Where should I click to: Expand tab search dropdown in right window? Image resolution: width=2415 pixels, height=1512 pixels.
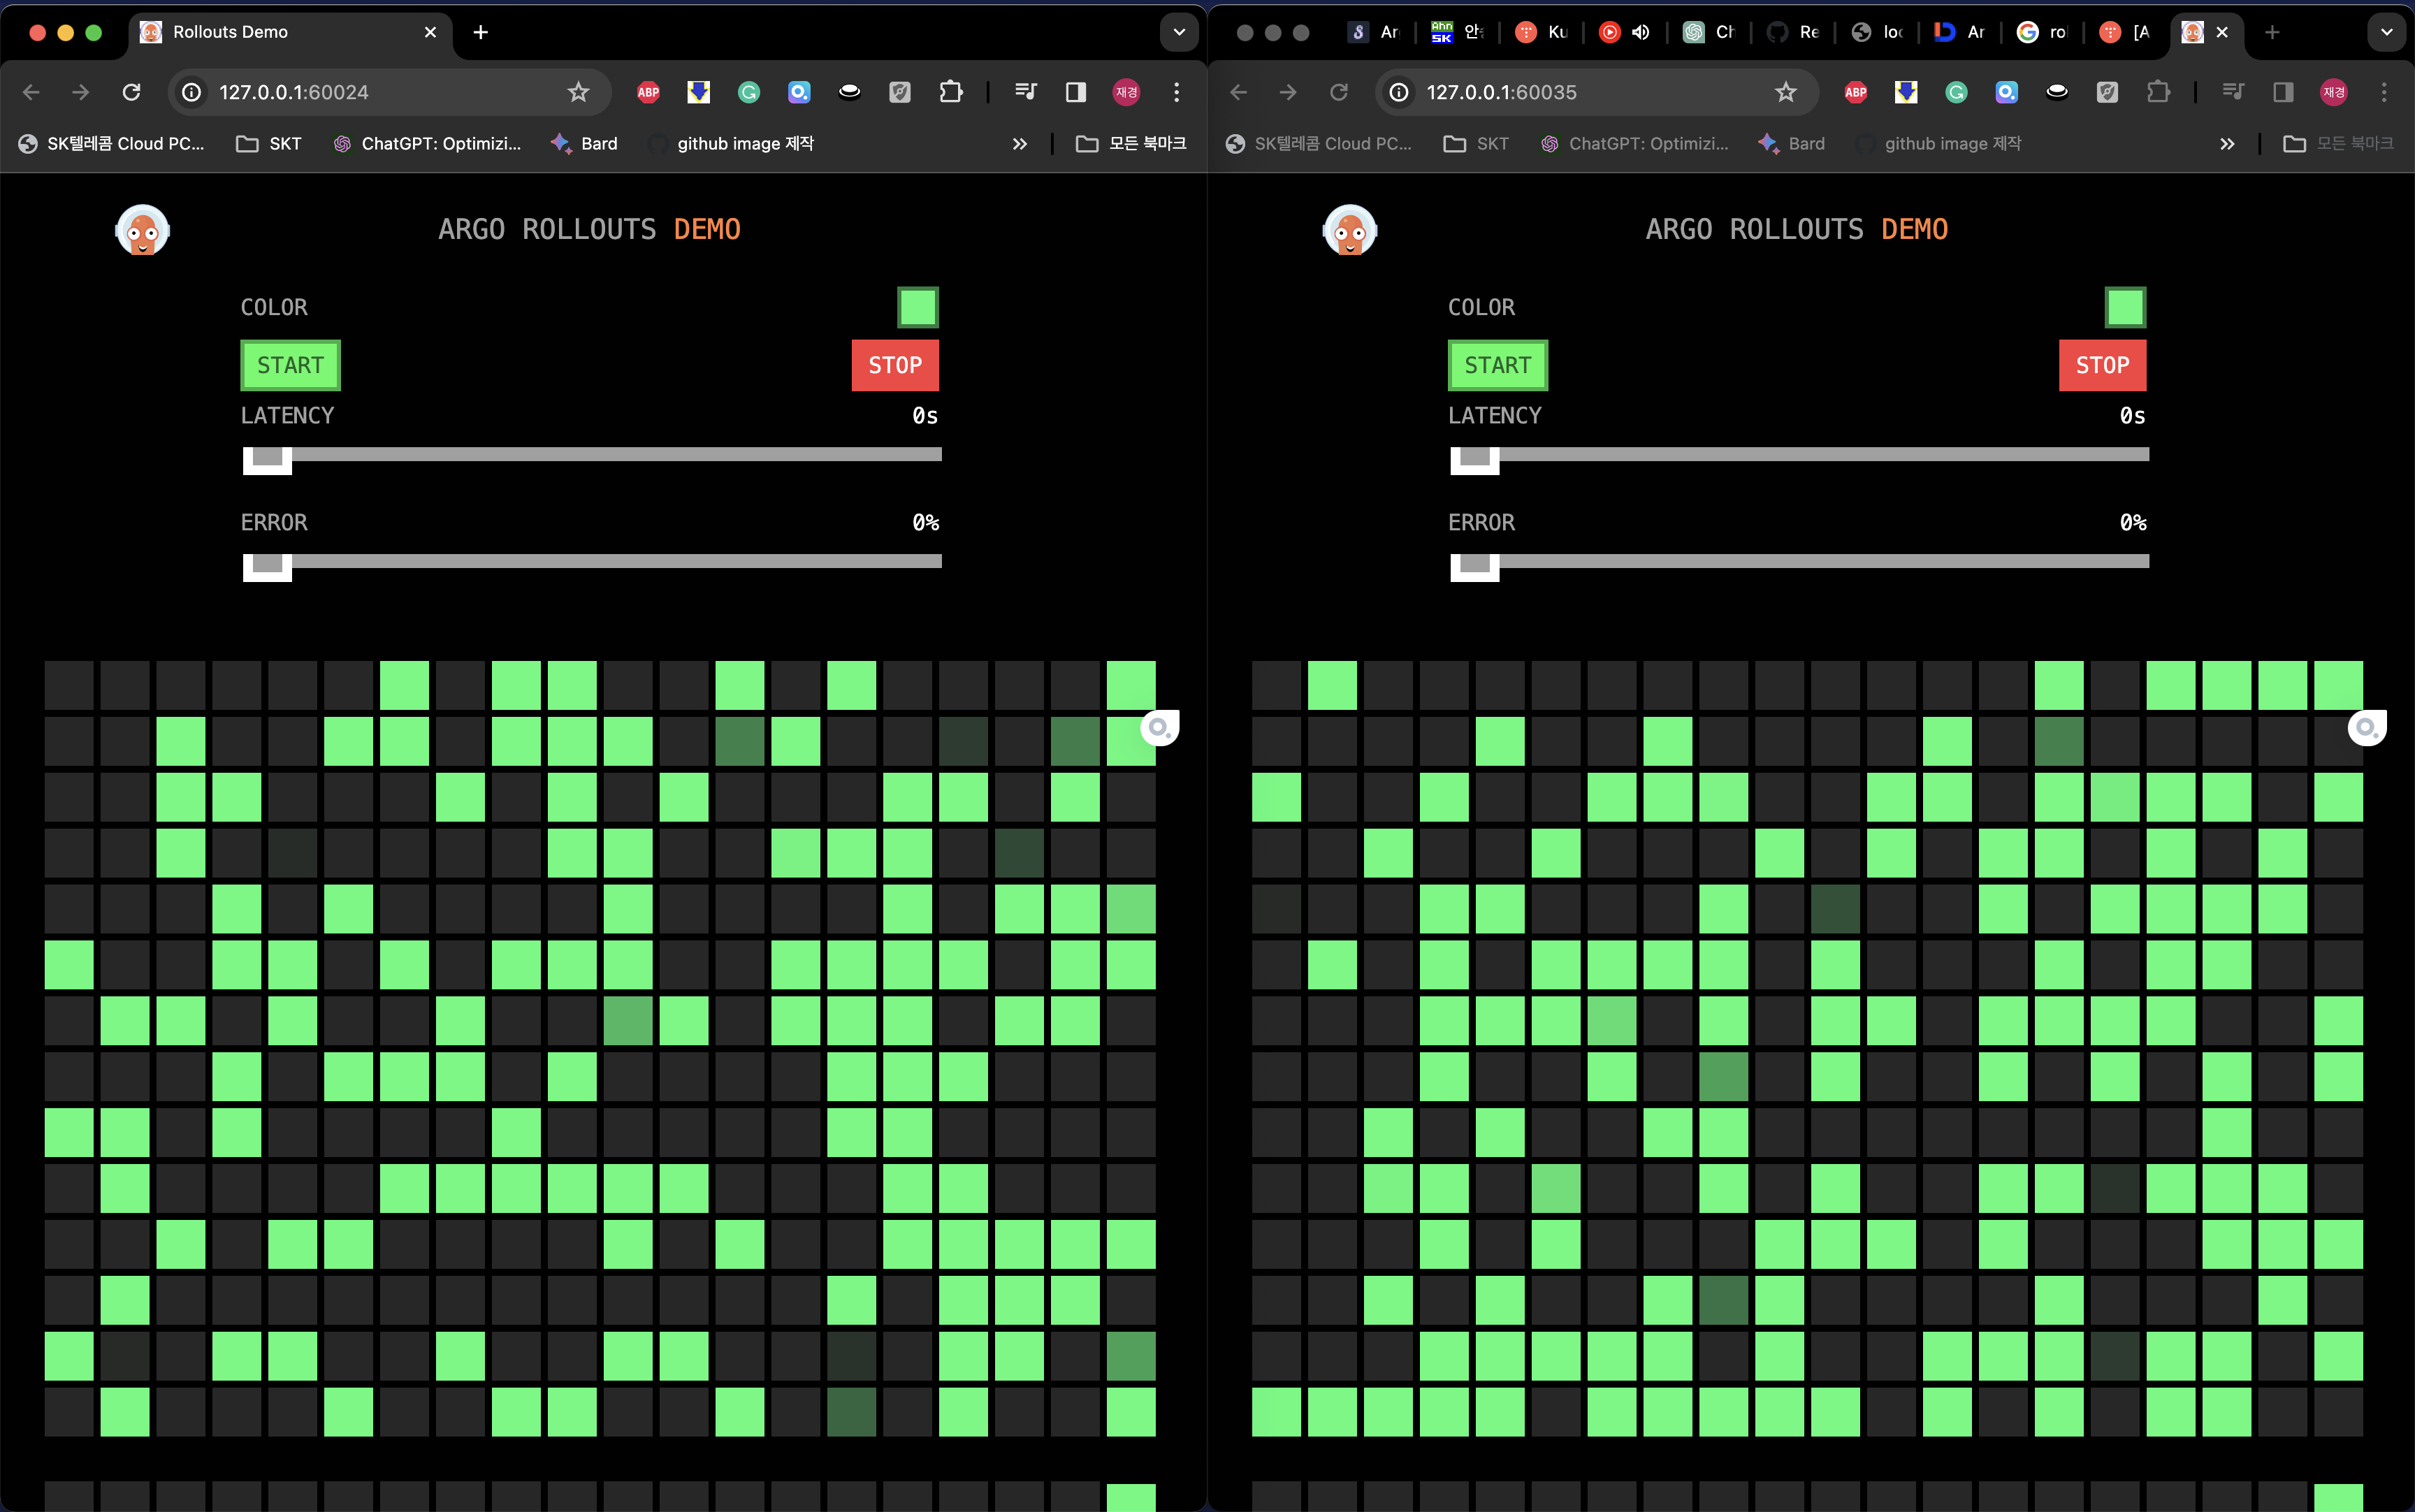coord(2387,32)
